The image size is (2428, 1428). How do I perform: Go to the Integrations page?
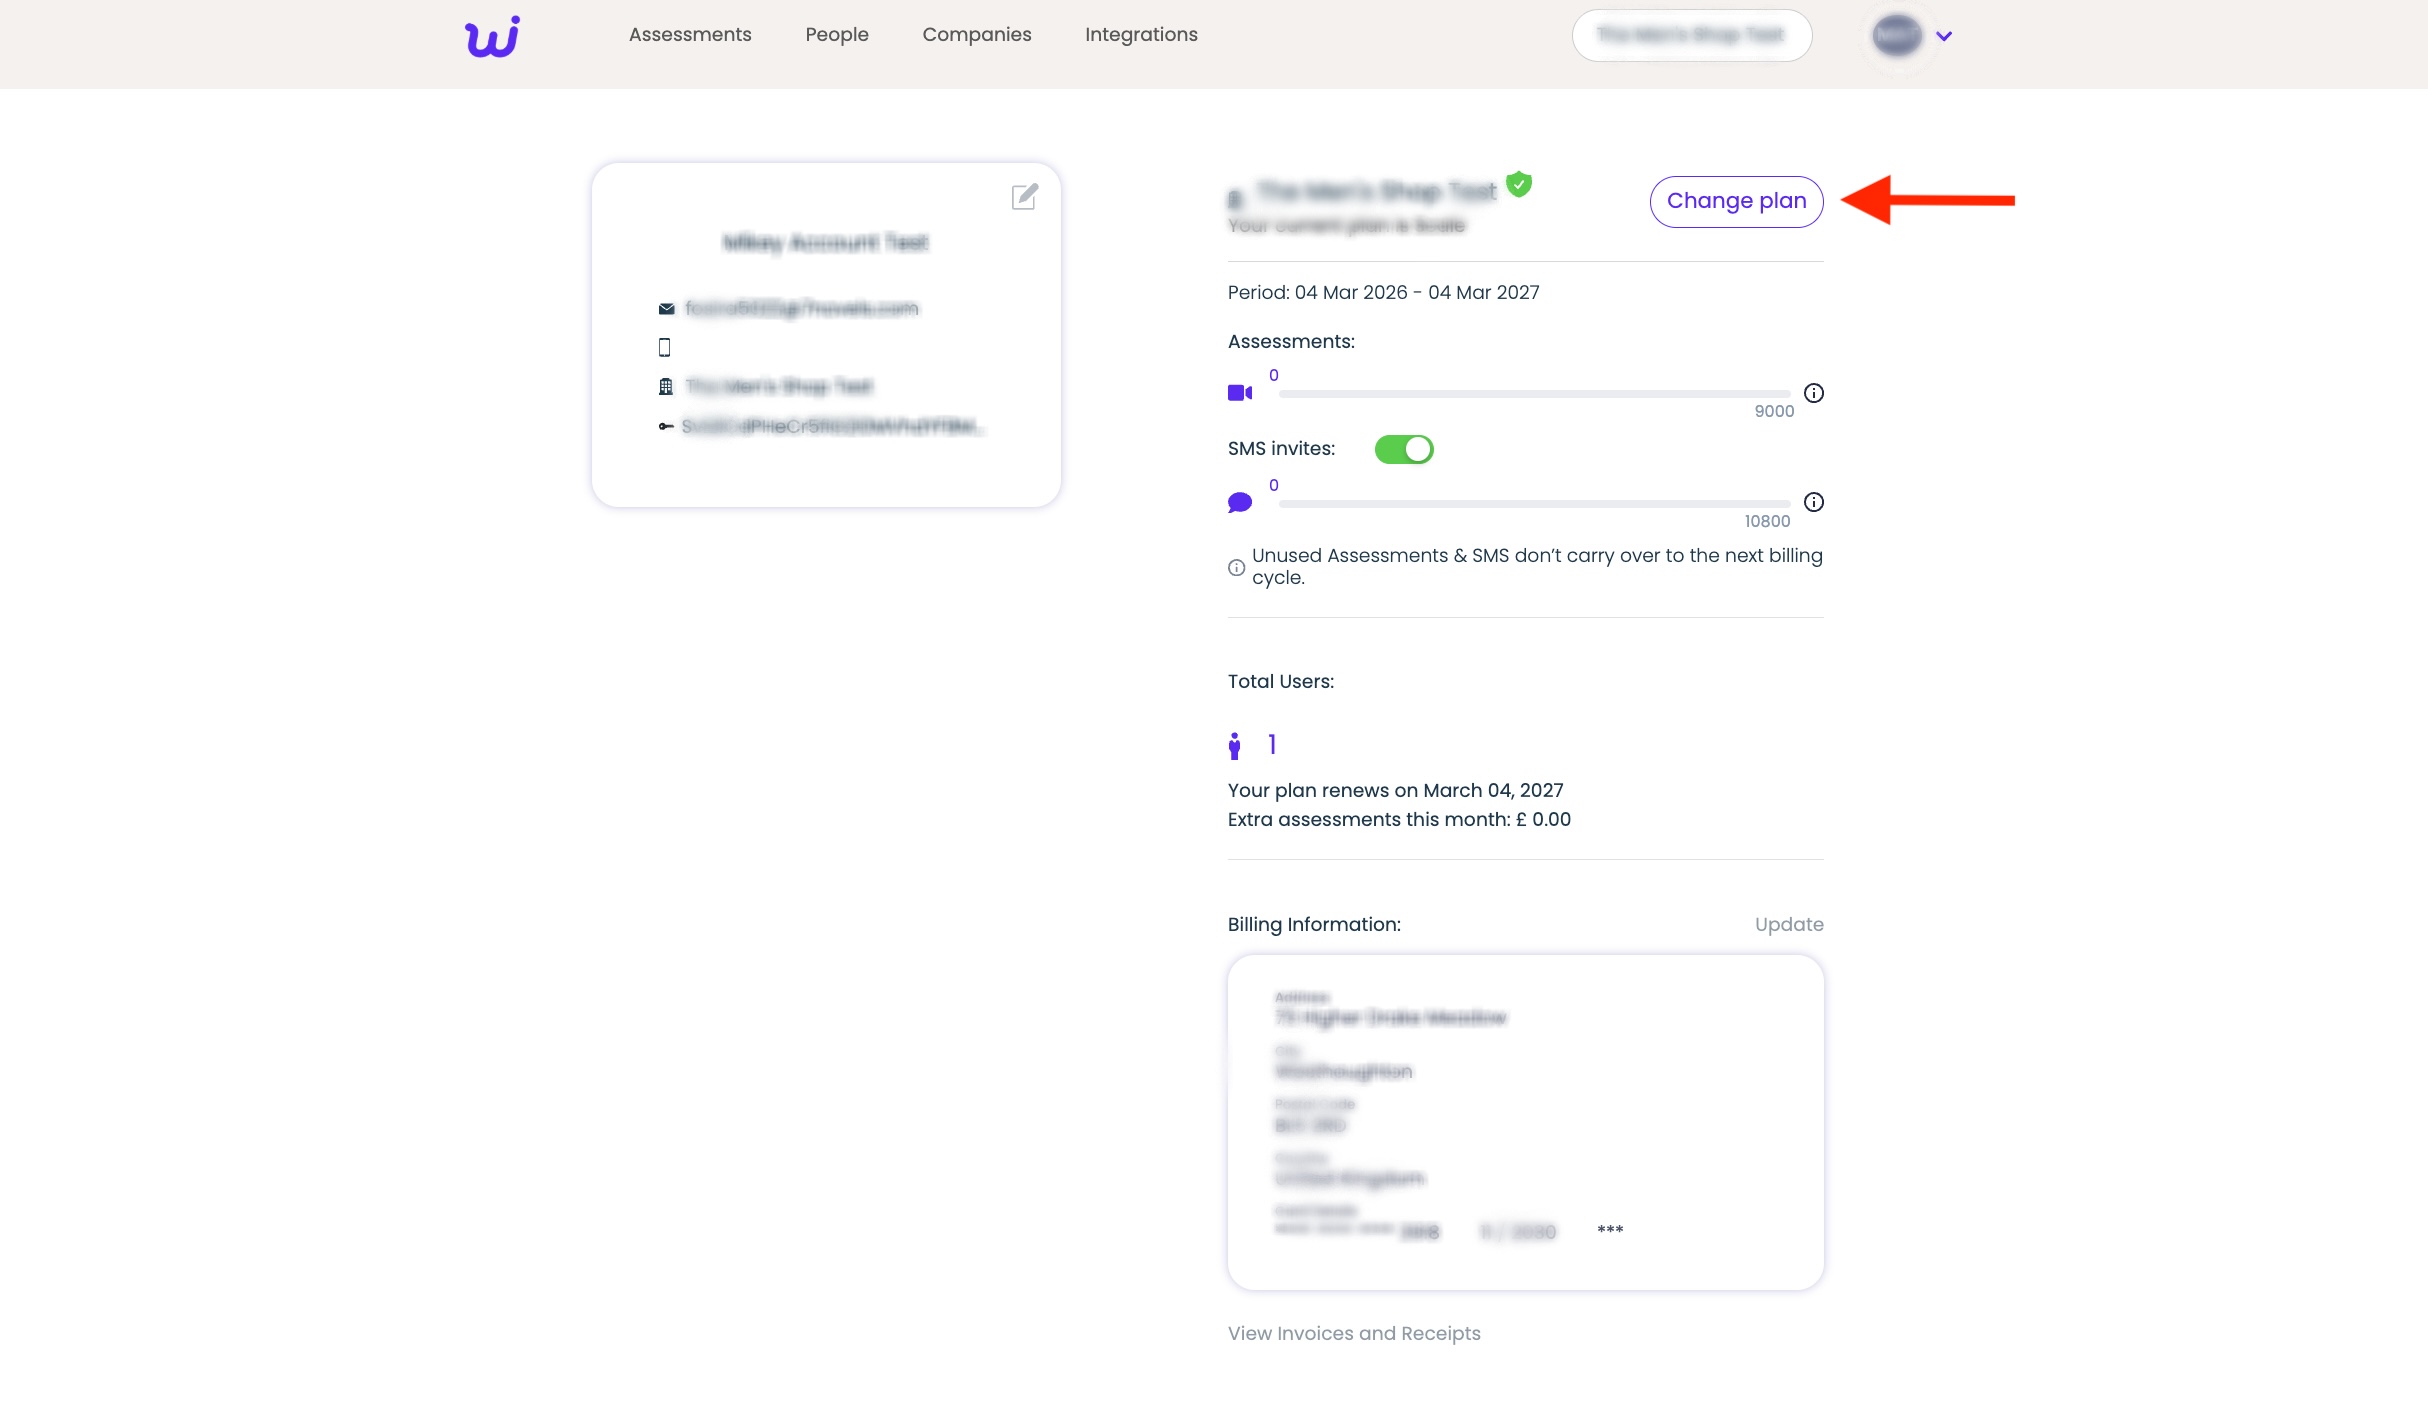(x=1141, y=35)
